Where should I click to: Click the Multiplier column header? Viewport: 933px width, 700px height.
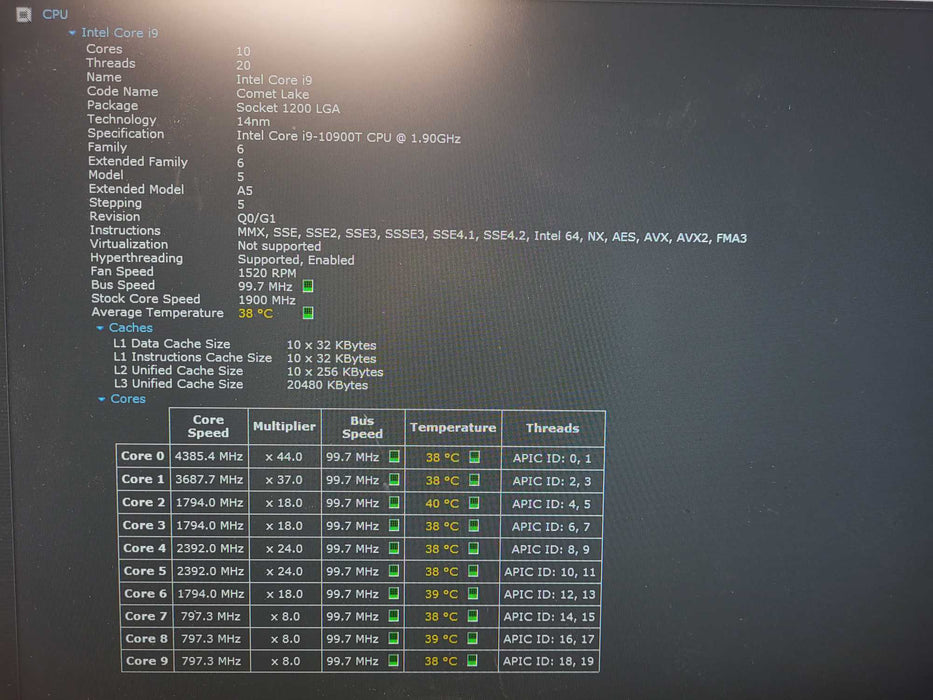pos(284,427)
